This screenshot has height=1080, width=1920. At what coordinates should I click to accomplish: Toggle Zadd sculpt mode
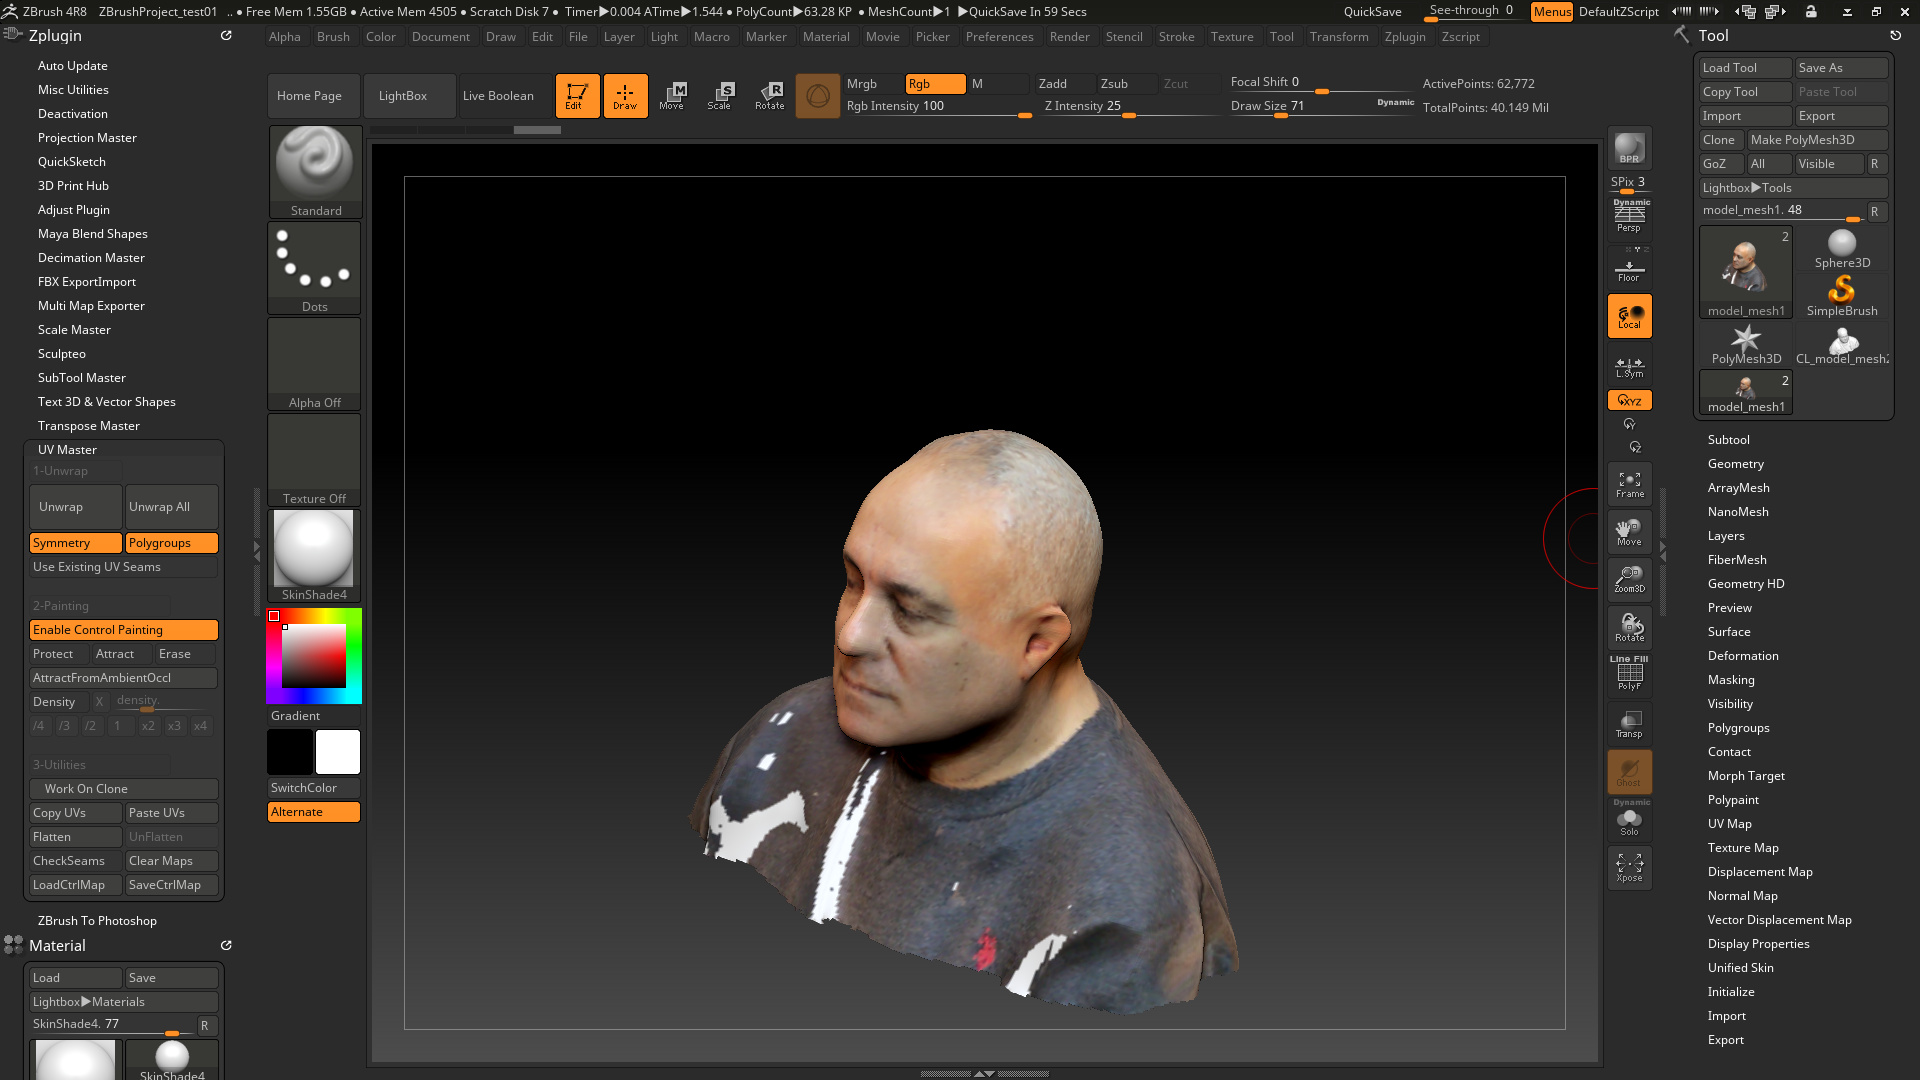click(x=1064, y=84)
